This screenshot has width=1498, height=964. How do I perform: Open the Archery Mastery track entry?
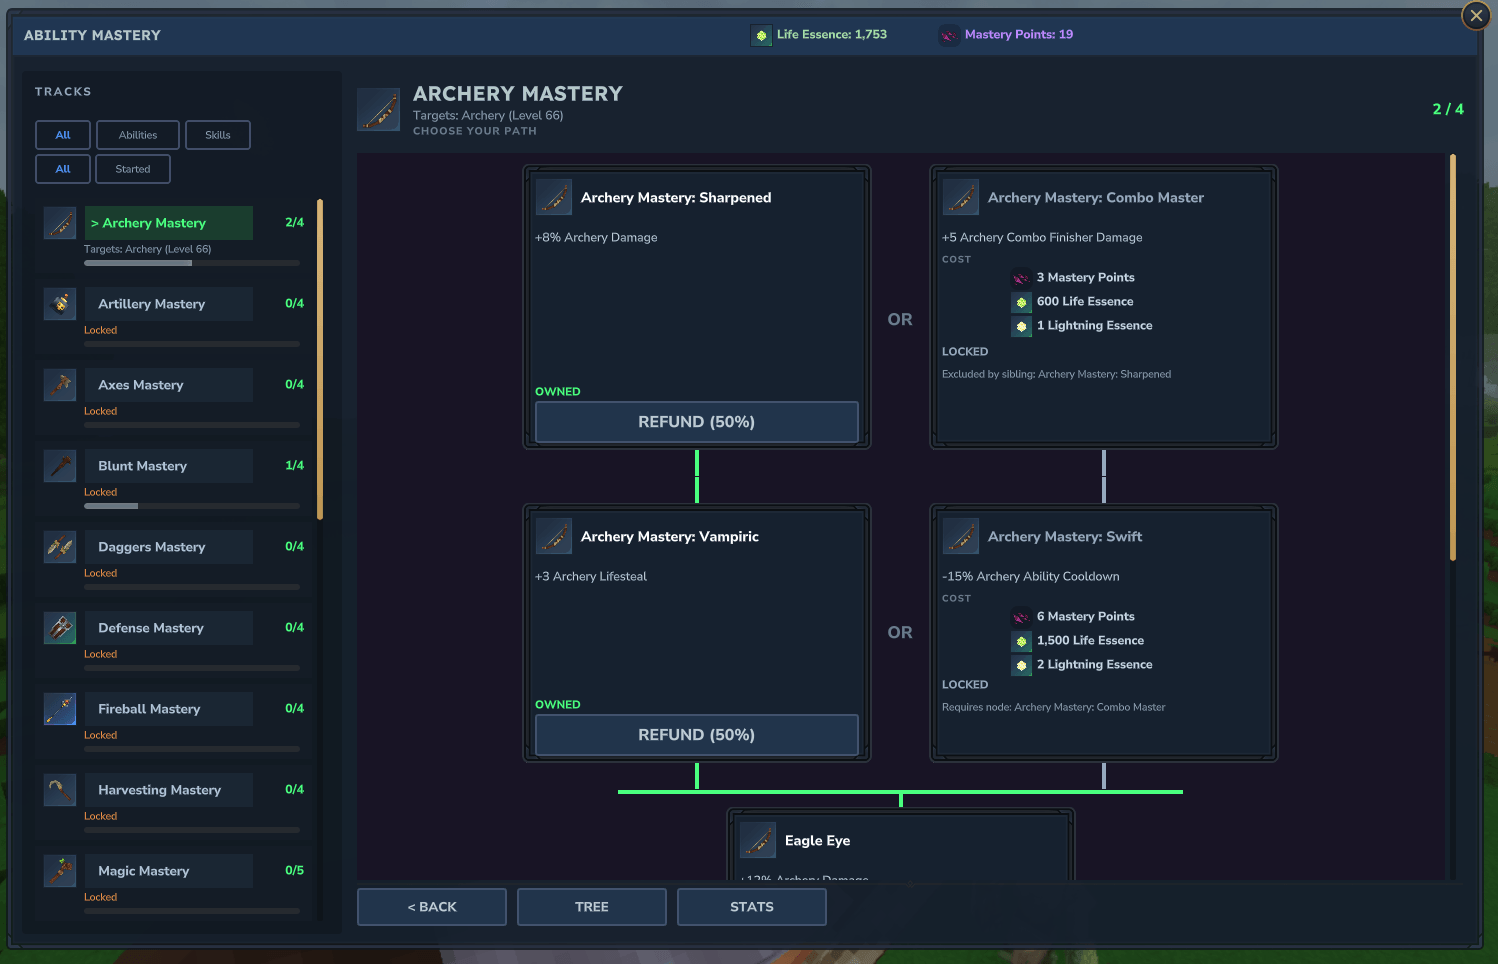pos(174,237)
